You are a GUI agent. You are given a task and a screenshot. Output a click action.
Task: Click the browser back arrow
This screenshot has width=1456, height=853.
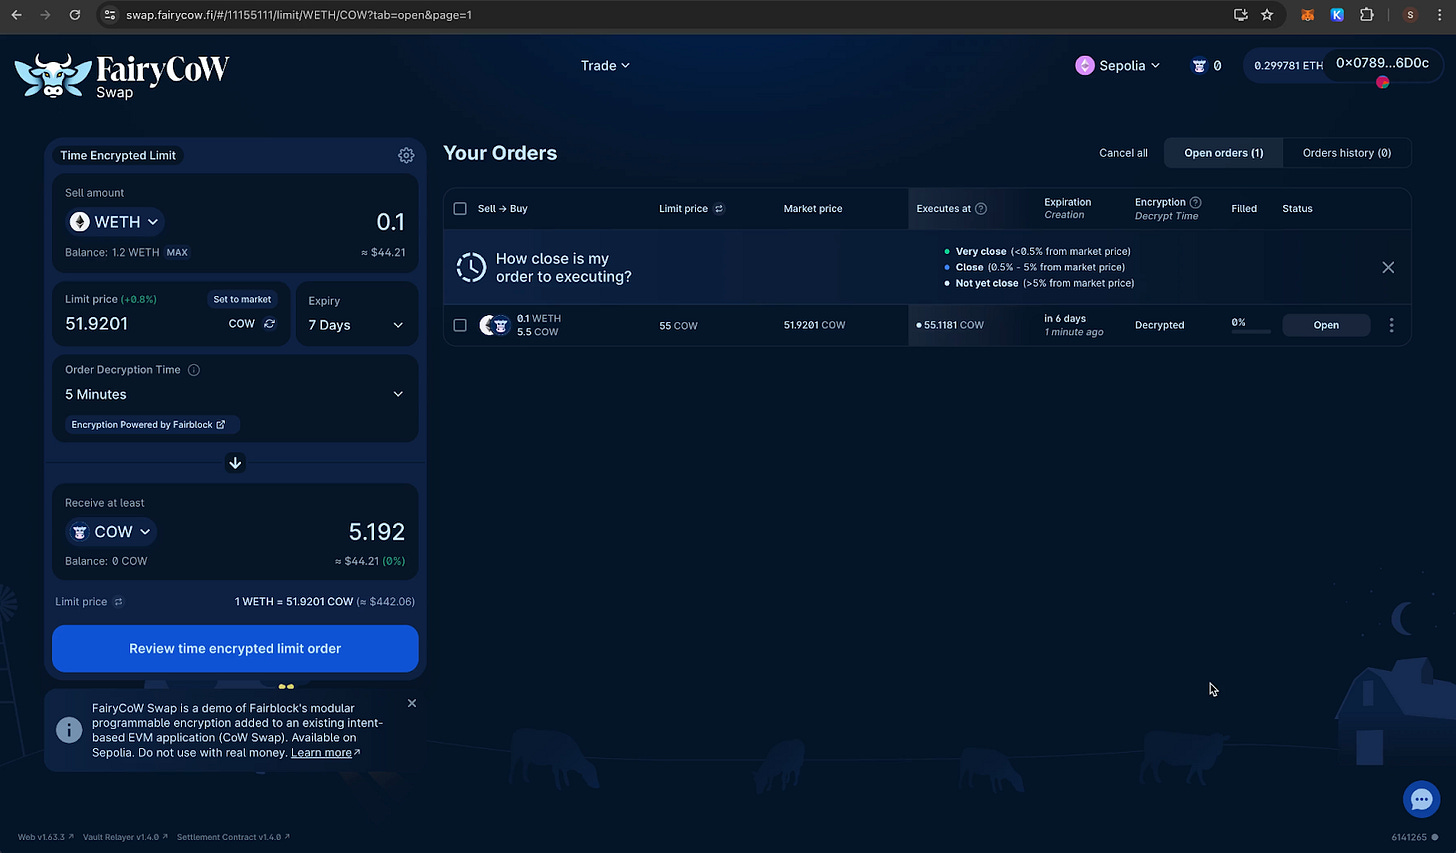[x=16, y=15]
